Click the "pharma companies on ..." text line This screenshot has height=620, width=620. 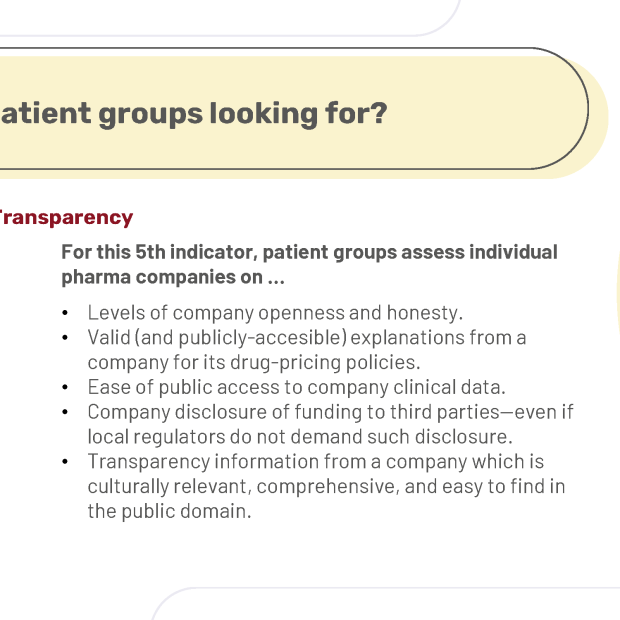(x=173, y=277)
